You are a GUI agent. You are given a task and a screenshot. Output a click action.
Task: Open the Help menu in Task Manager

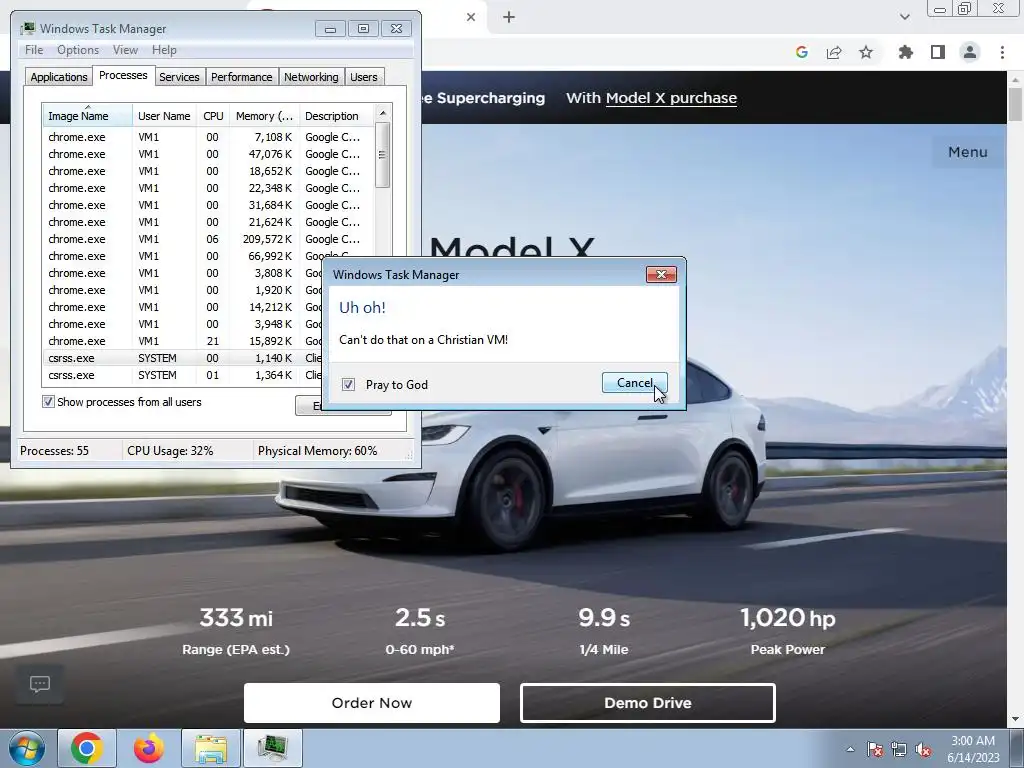tap(164, 50)
